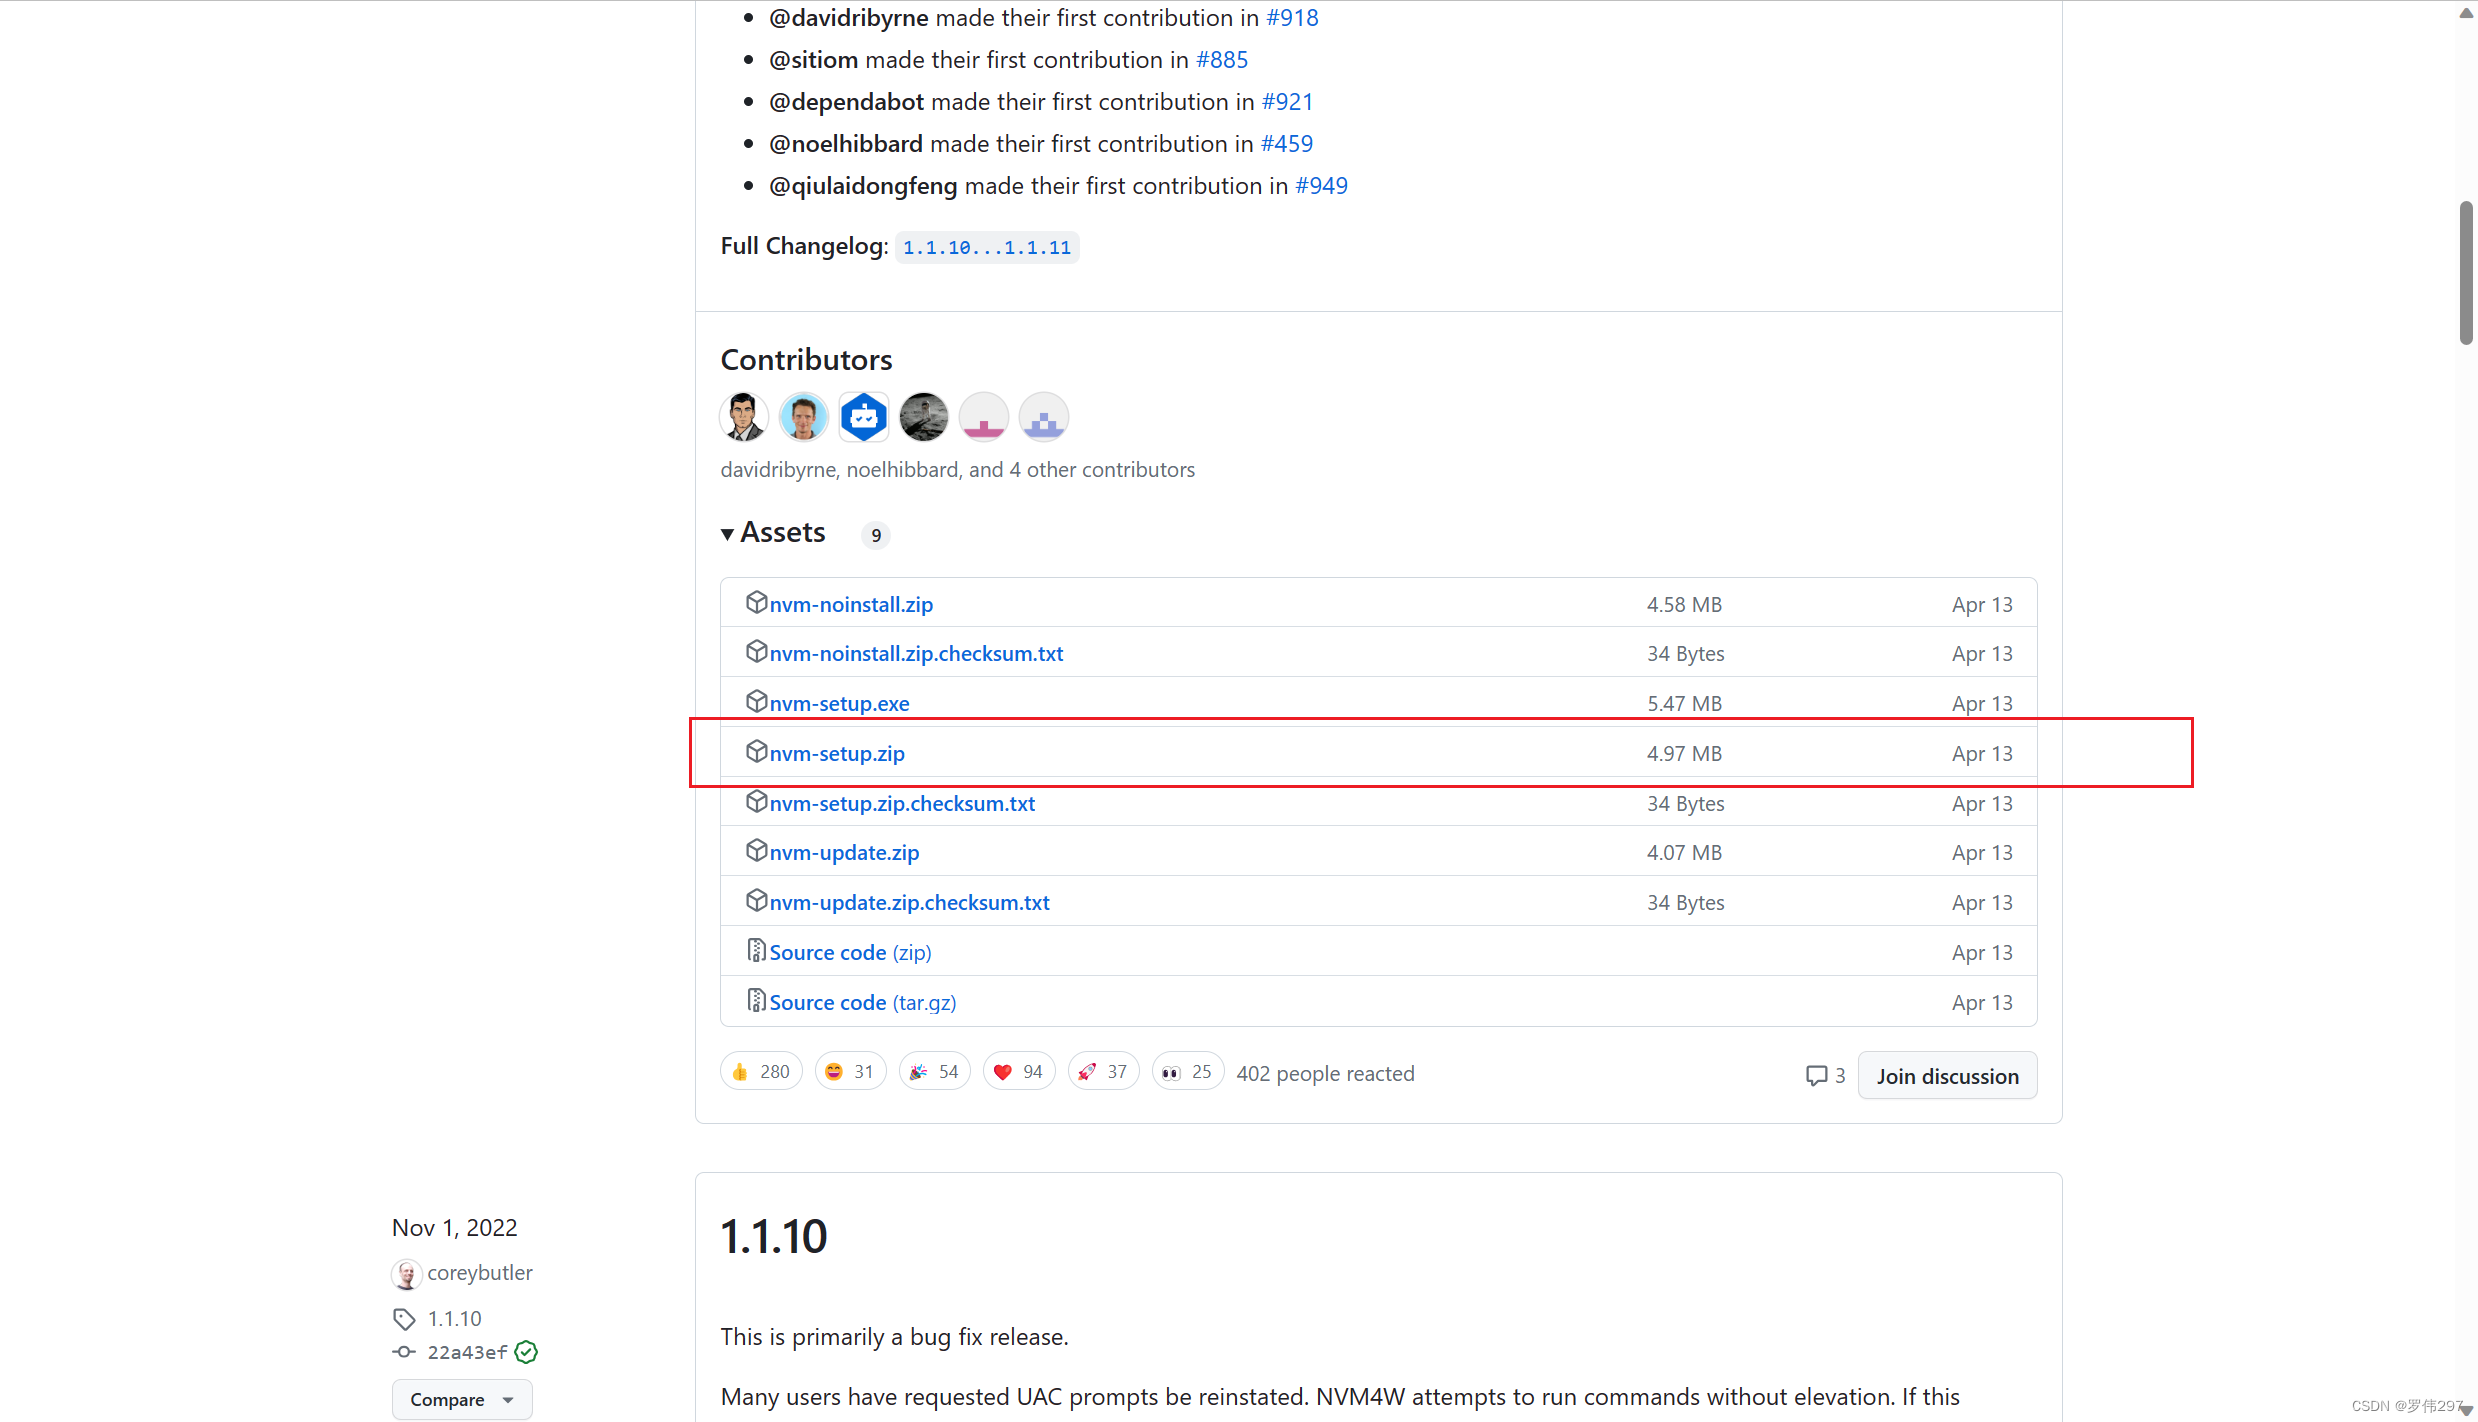Screen dimensions: 2478x1422
Task: Click the heart reaction button
Action: [x=1018, y=1072]
